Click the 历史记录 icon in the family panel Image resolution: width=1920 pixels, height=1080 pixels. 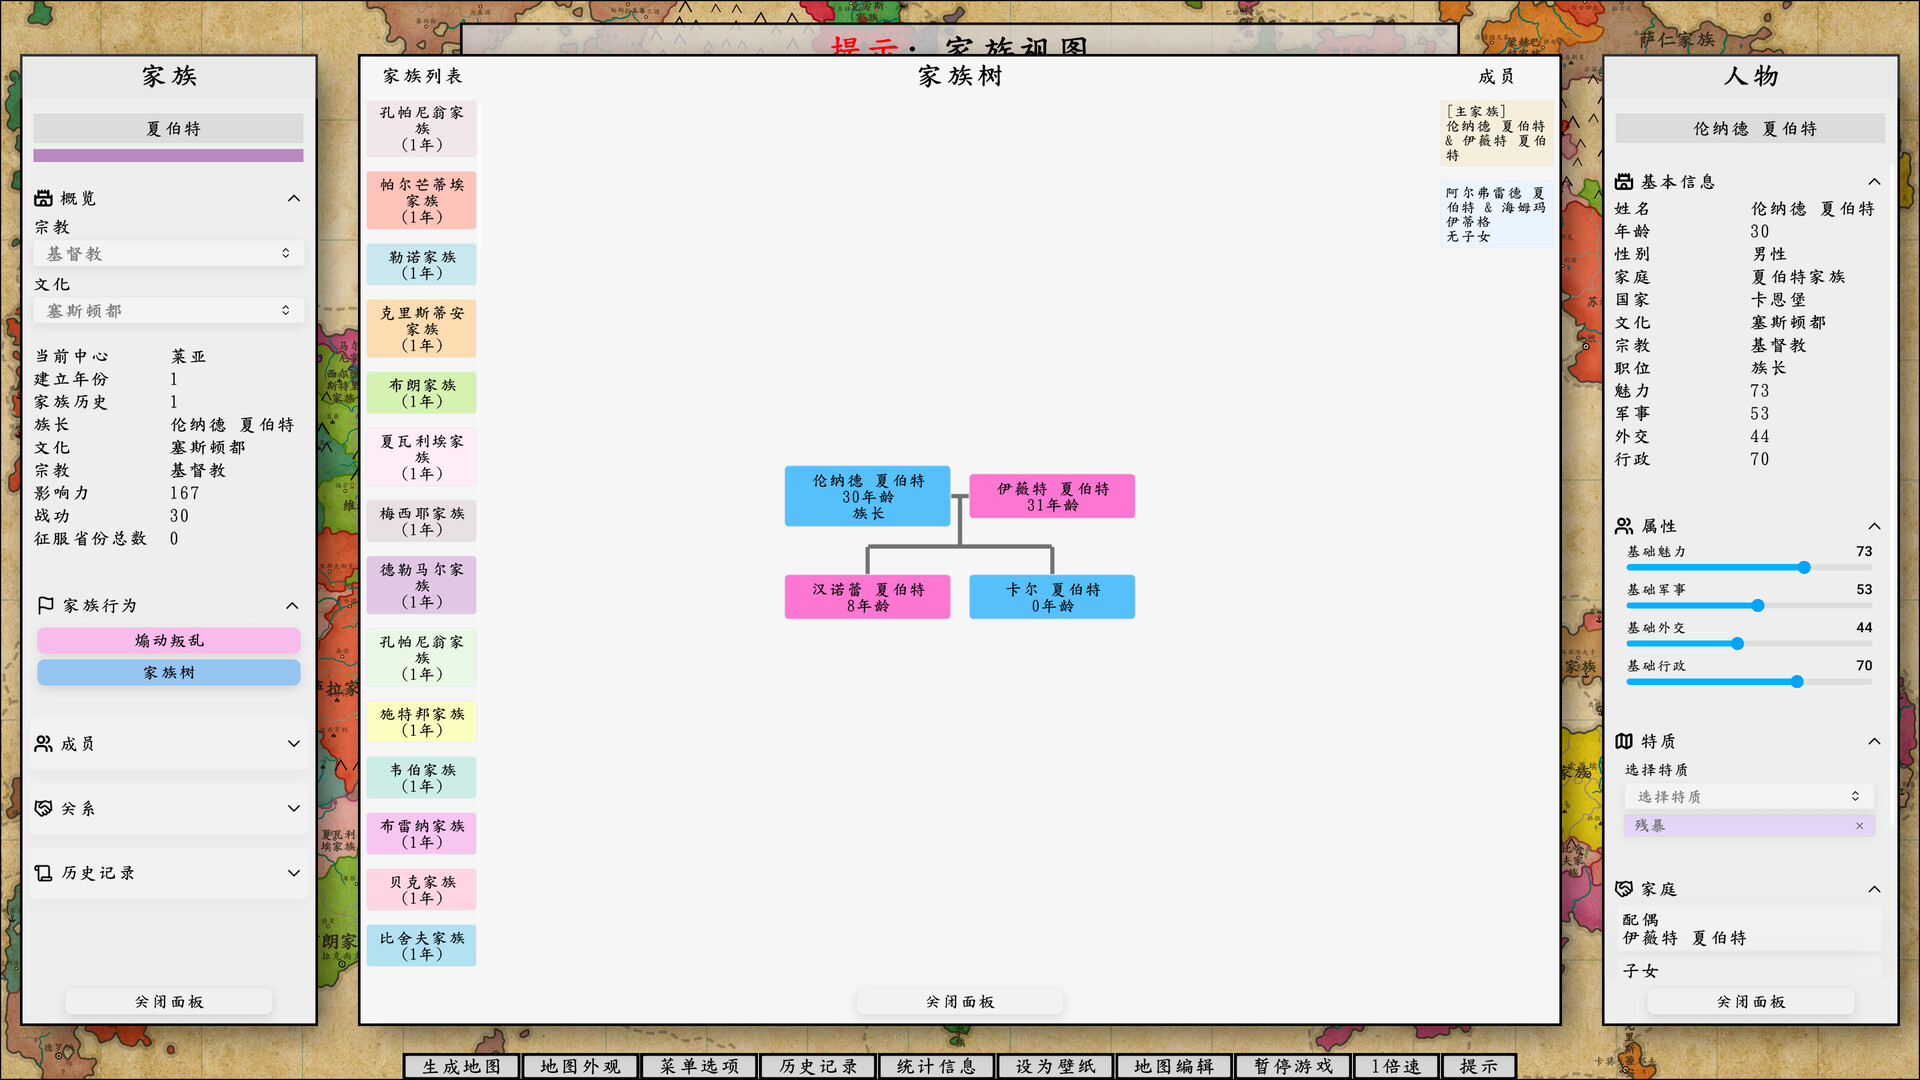(x=43, y=873)
